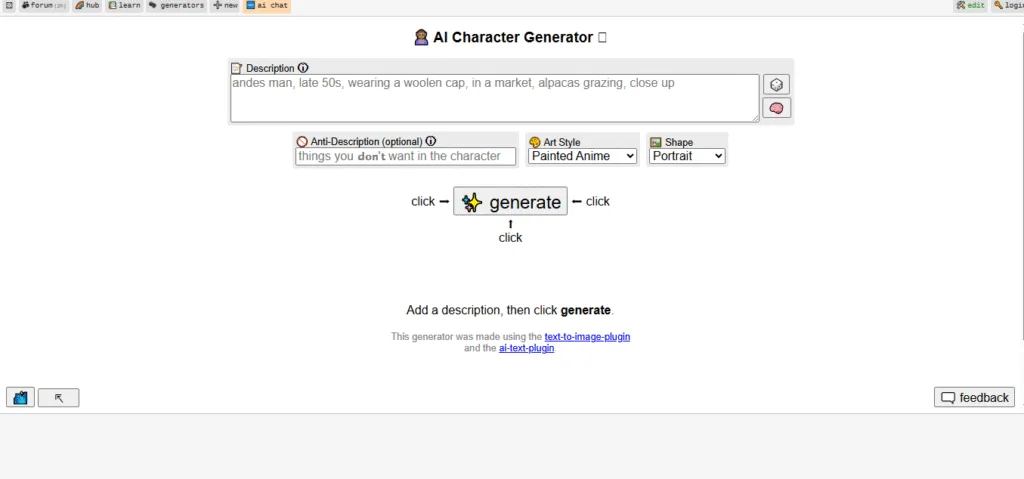Click the Anti-Description info circle icon
Image resolution: width=1024 pixels, height=479 pixels.
[x=430, y=140]
